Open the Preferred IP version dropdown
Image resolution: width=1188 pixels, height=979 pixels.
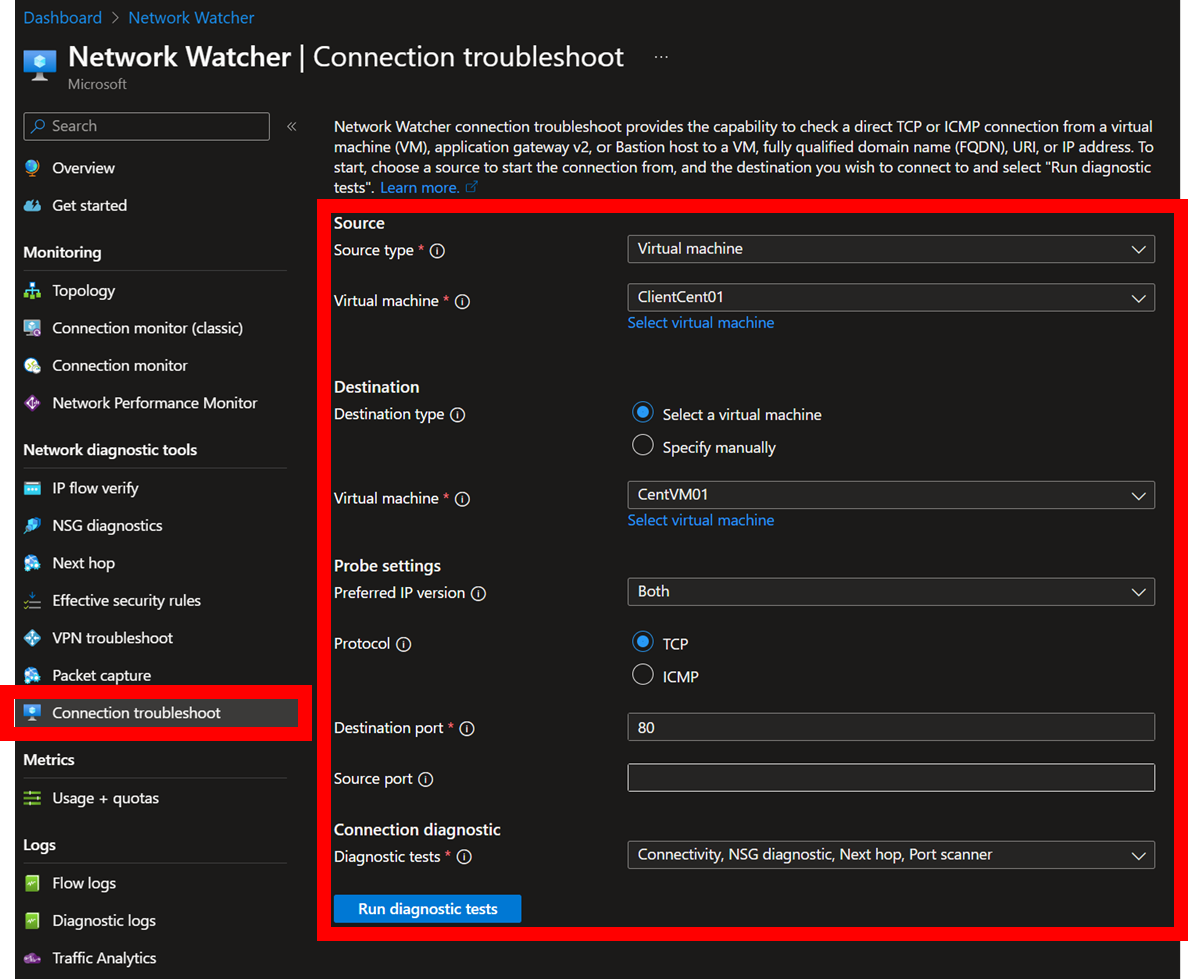(891, 592)
